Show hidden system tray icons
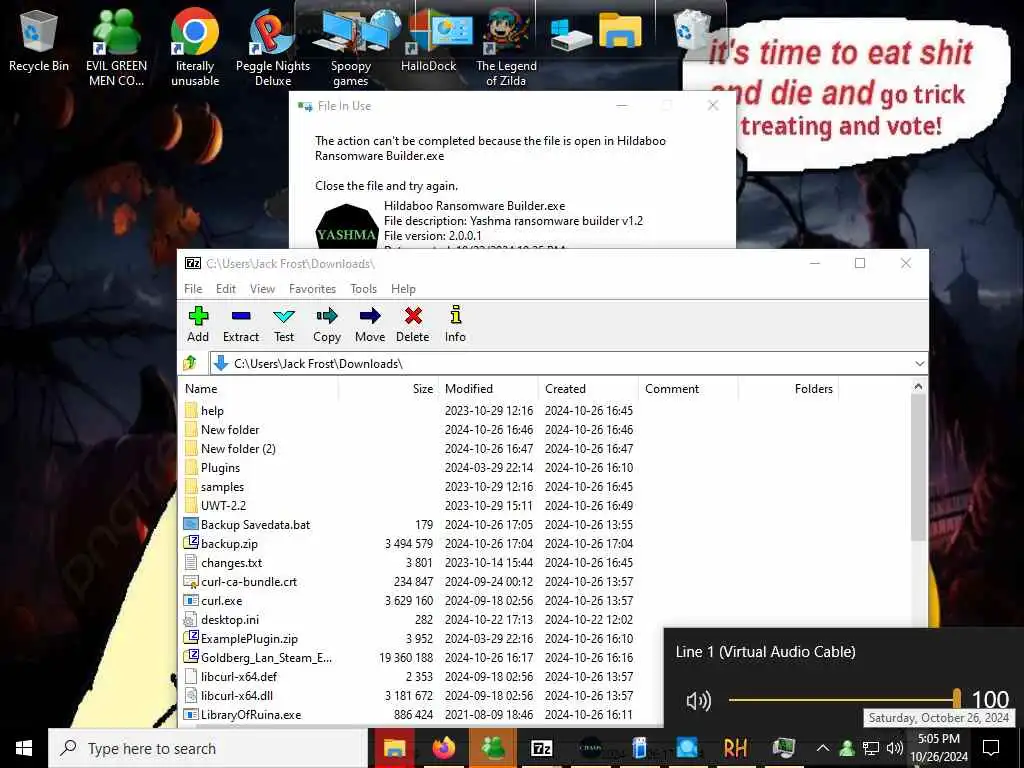 point(823,748)
